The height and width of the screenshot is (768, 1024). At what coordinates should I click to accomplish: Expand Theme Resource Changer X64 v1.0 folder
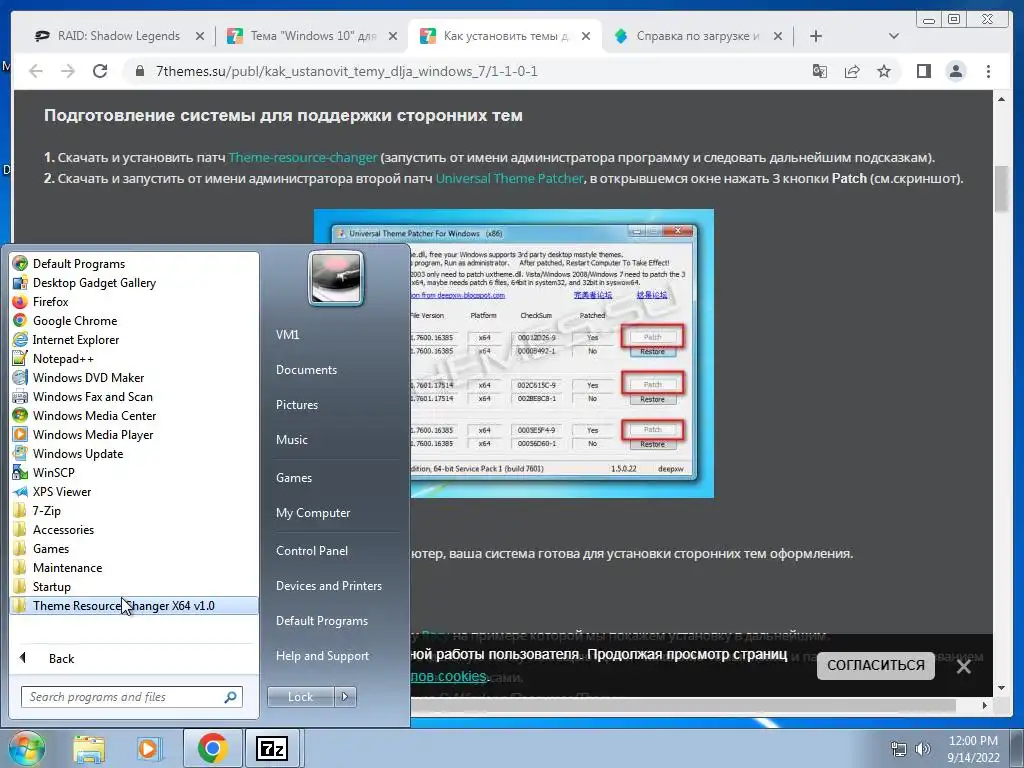pos(134,605)
